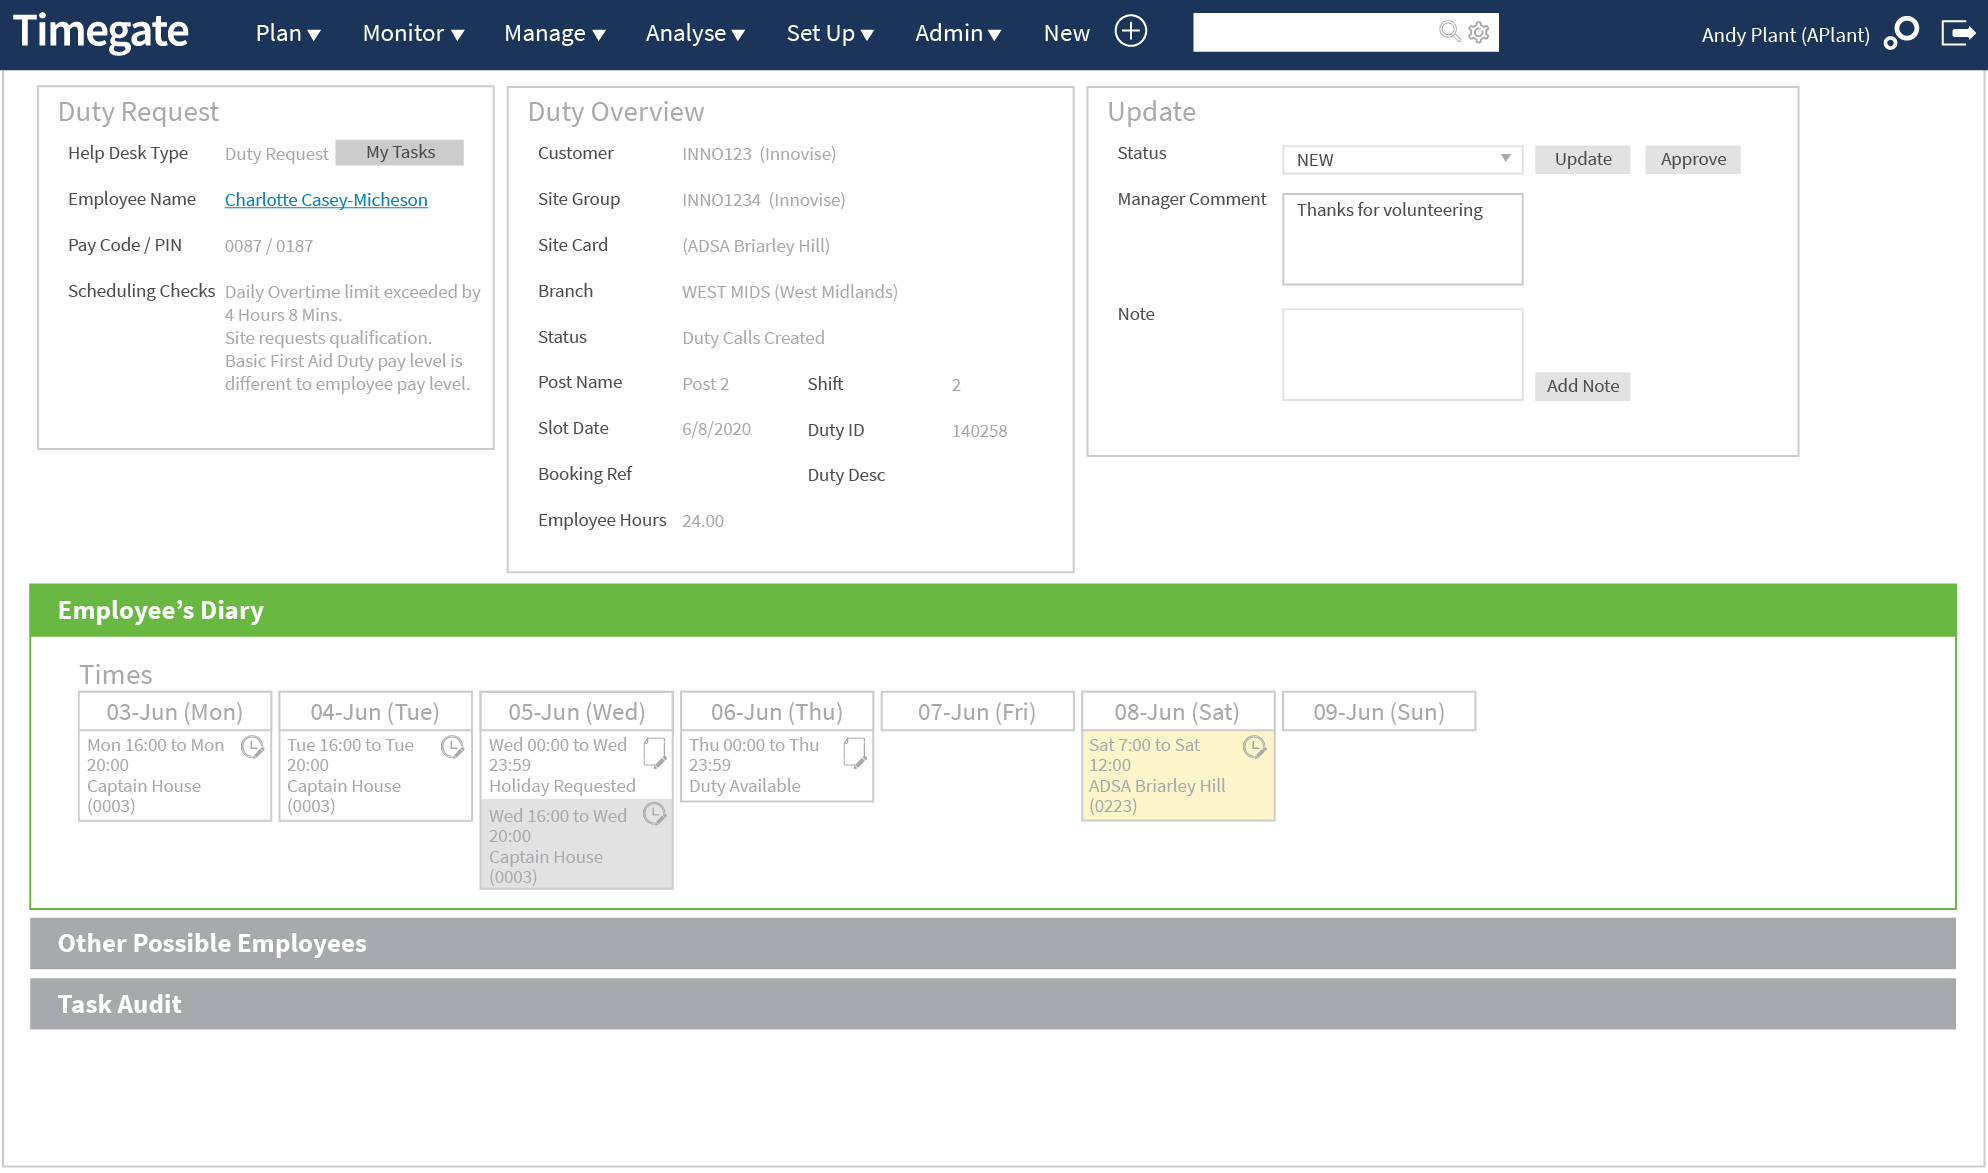Click the linked circles icon beside Andy Plant

tap(1903, 33)
